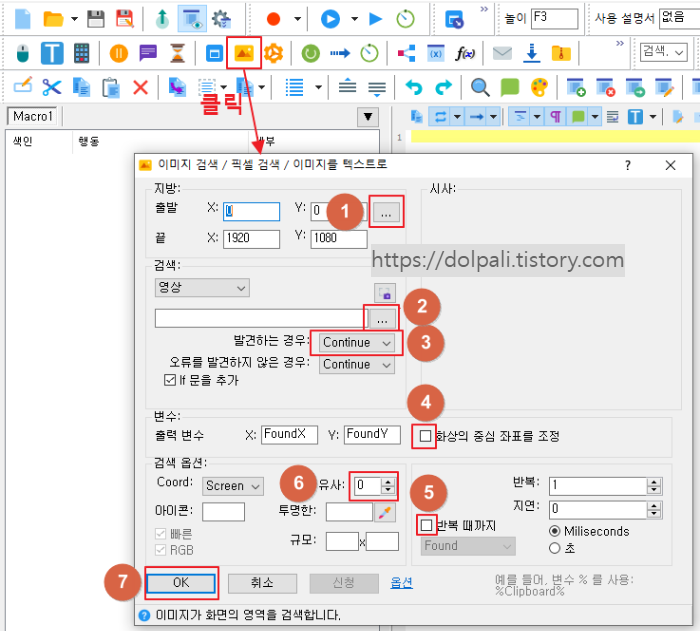Click the green comment bubble icon
This screenshot has width=700, height=631.
point(509,87)
